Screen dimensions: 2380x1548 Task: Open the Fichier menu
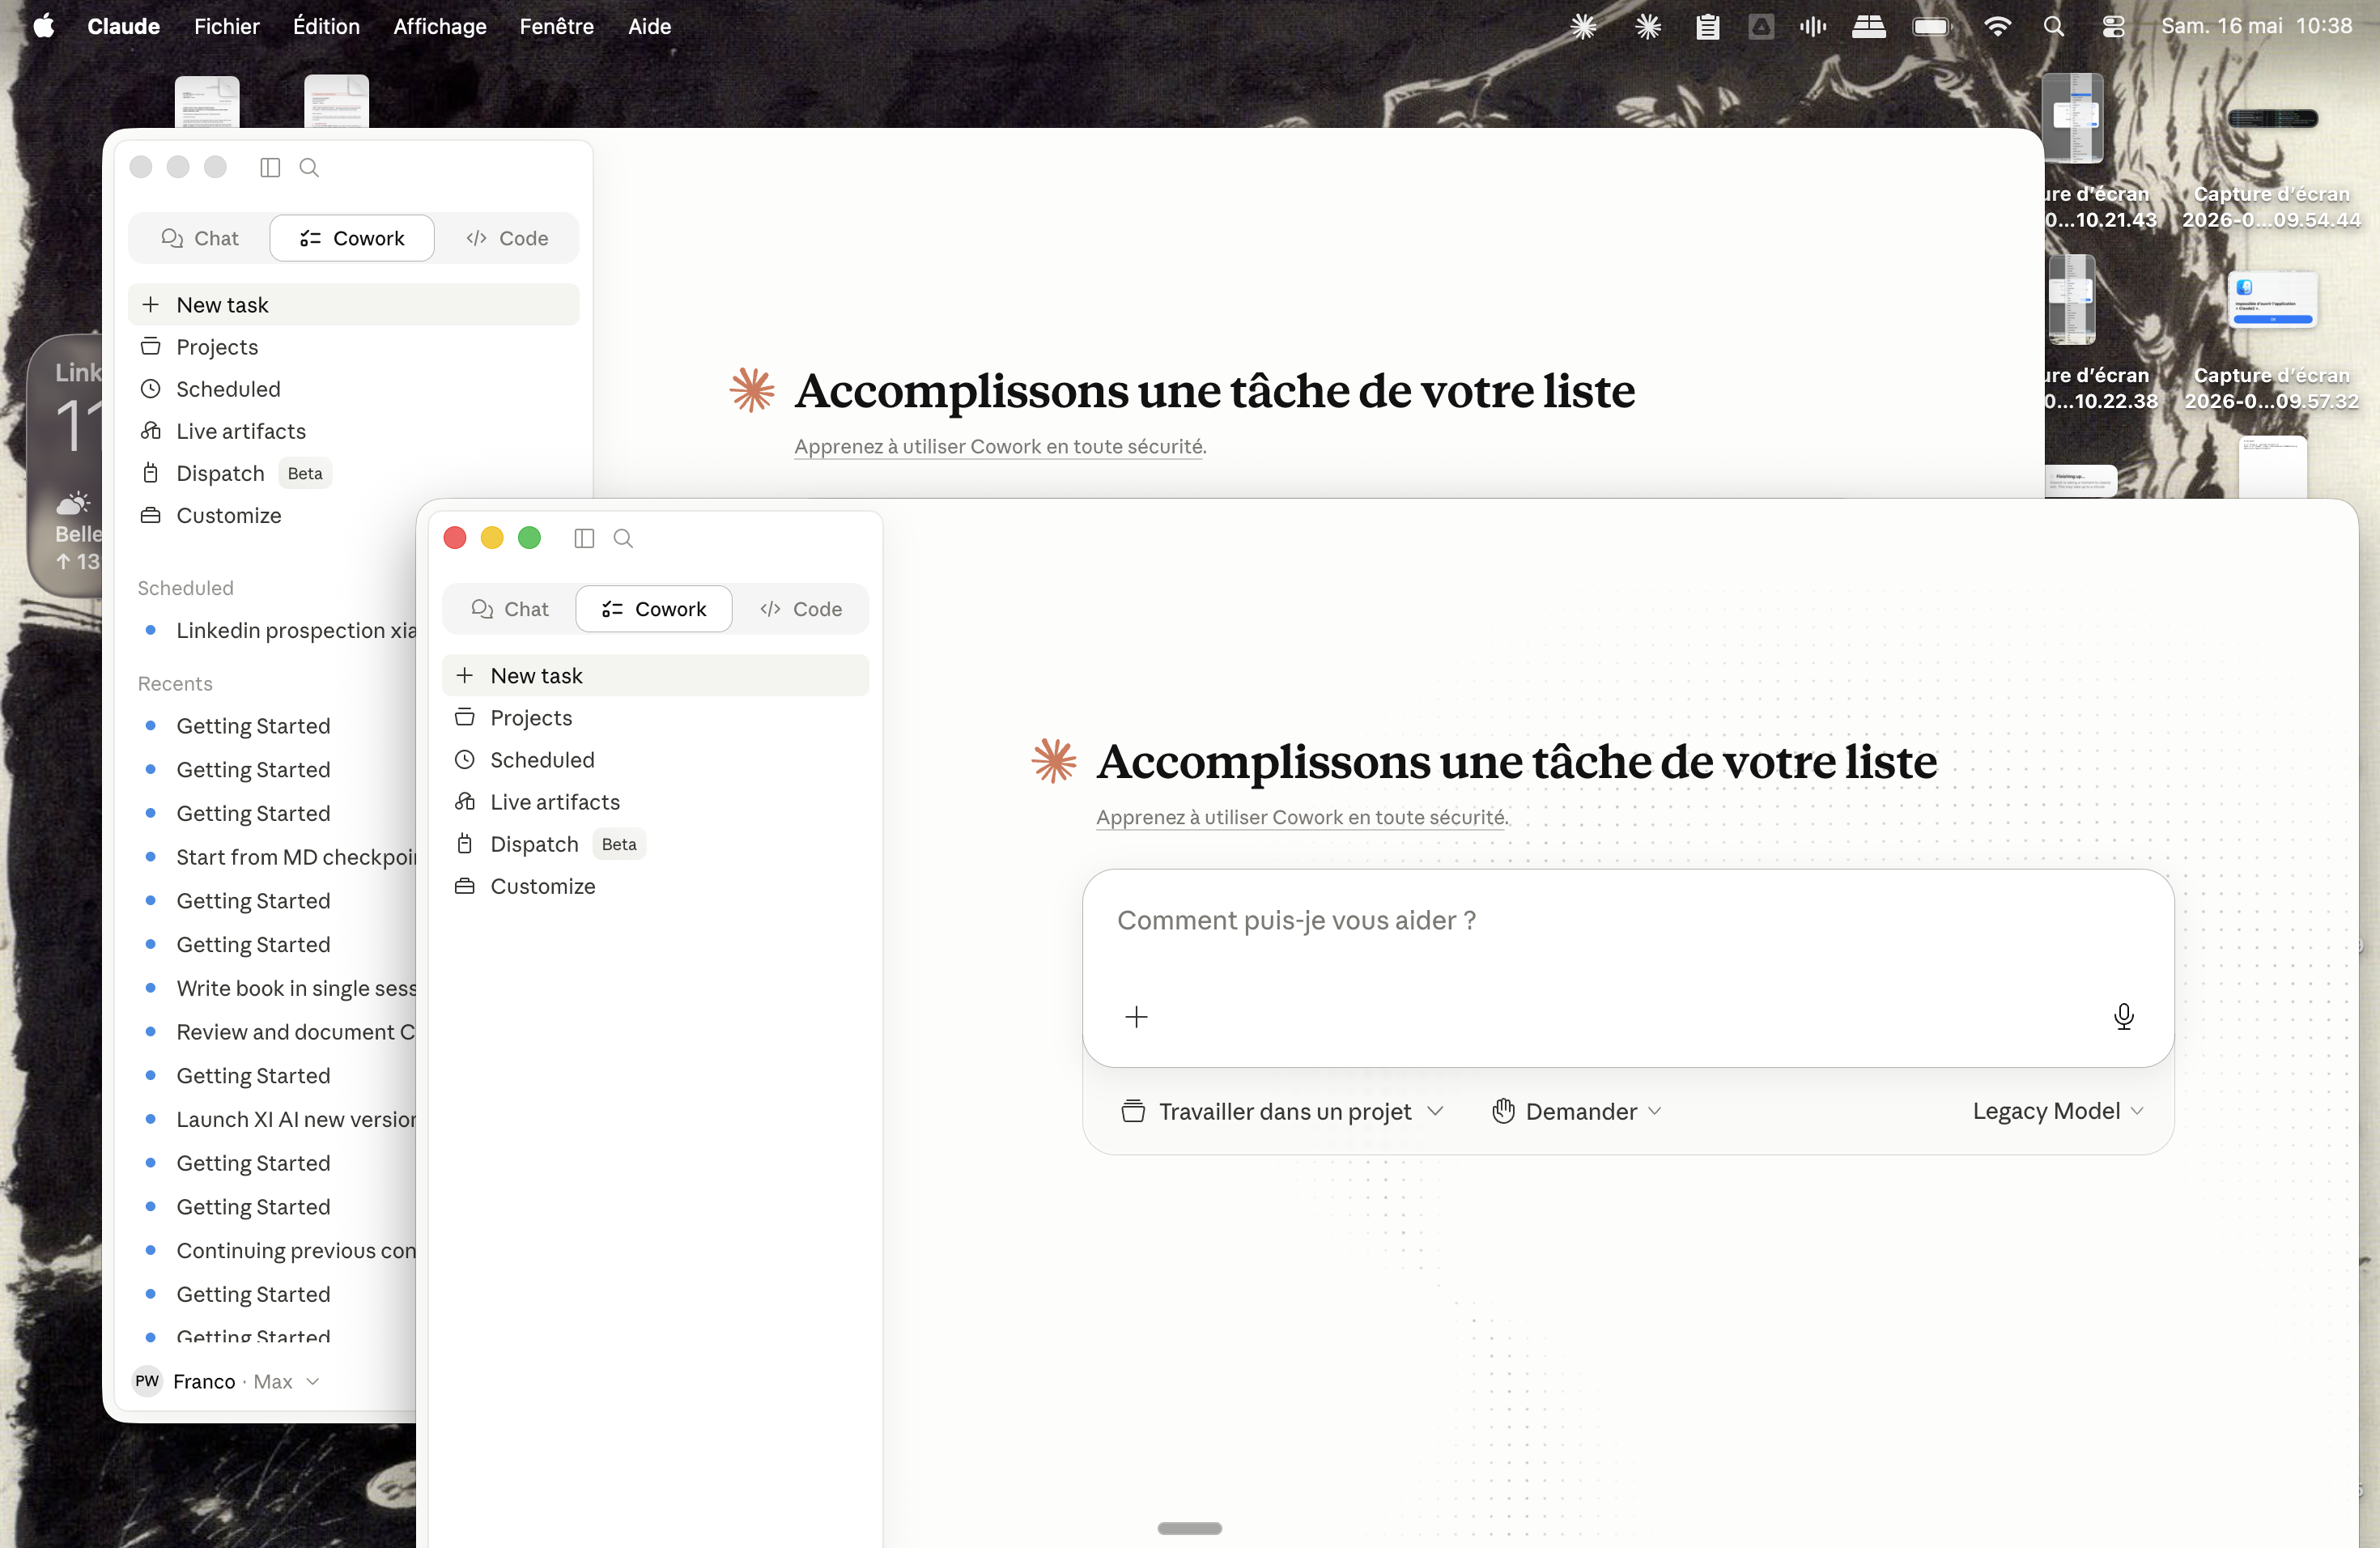227,26
